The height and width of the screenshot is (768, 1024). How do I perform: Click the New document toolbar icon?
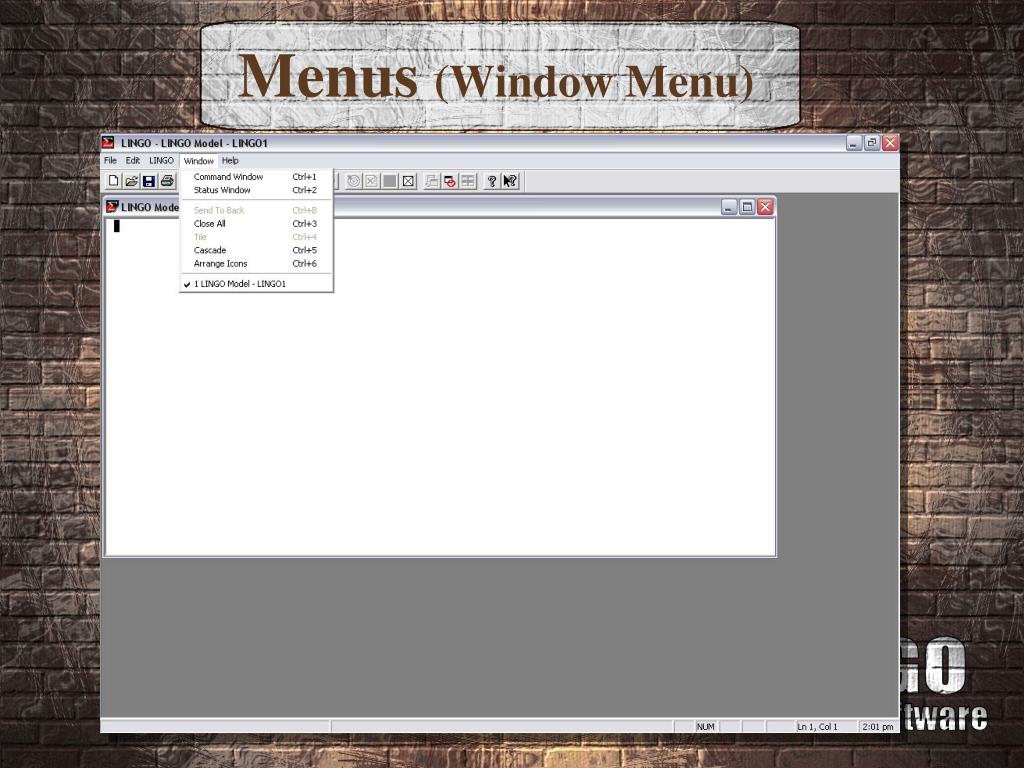pyautogui.click(x=114, y=181)
